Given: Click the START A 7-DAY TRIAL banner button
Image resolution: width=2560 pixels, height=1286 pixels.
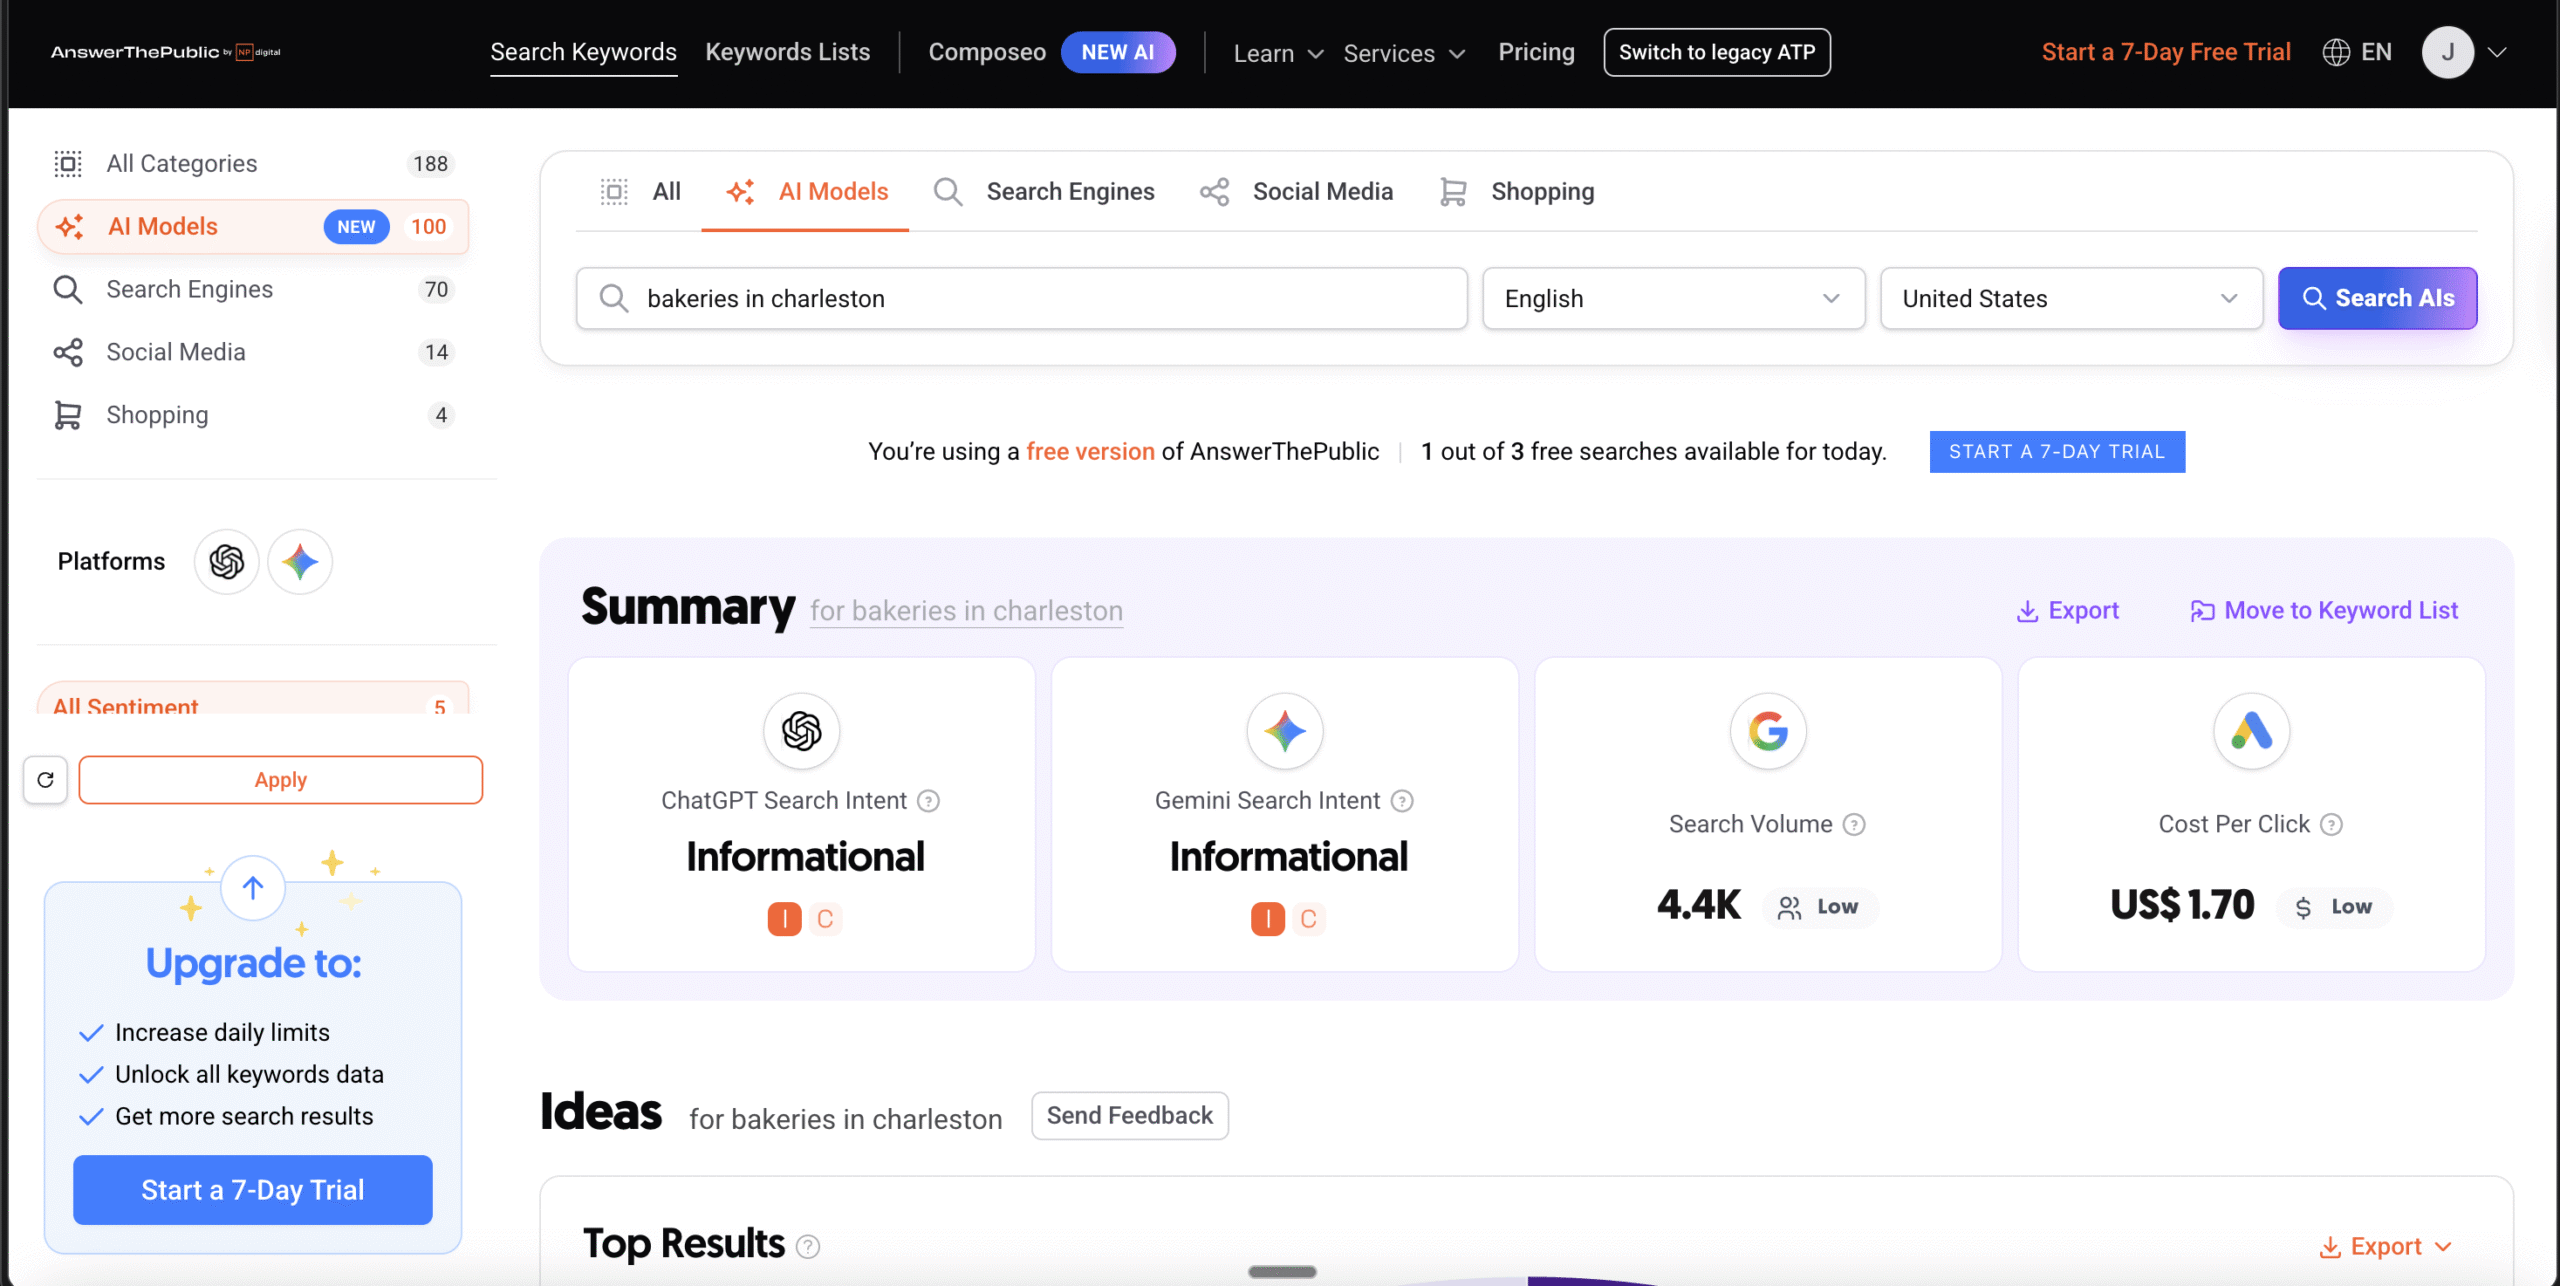Looking at the screenshot, I should pos(2057,452).
